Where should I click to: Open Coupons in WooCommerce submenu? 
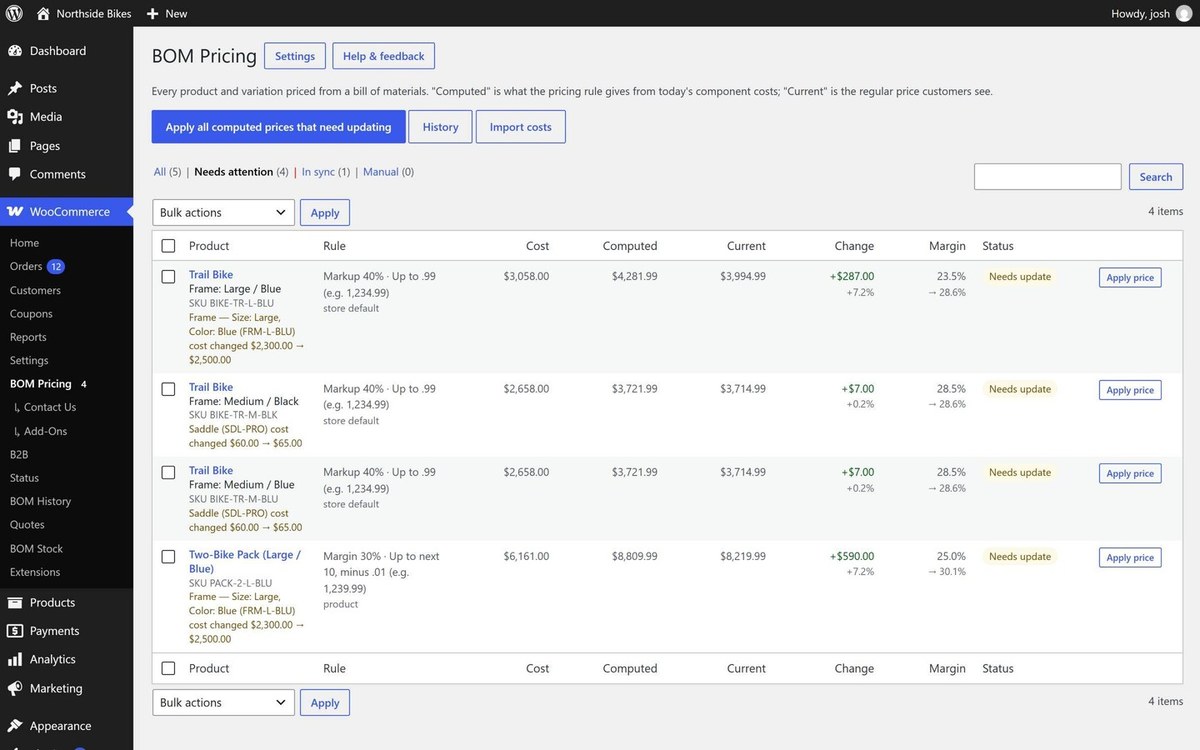31,314
